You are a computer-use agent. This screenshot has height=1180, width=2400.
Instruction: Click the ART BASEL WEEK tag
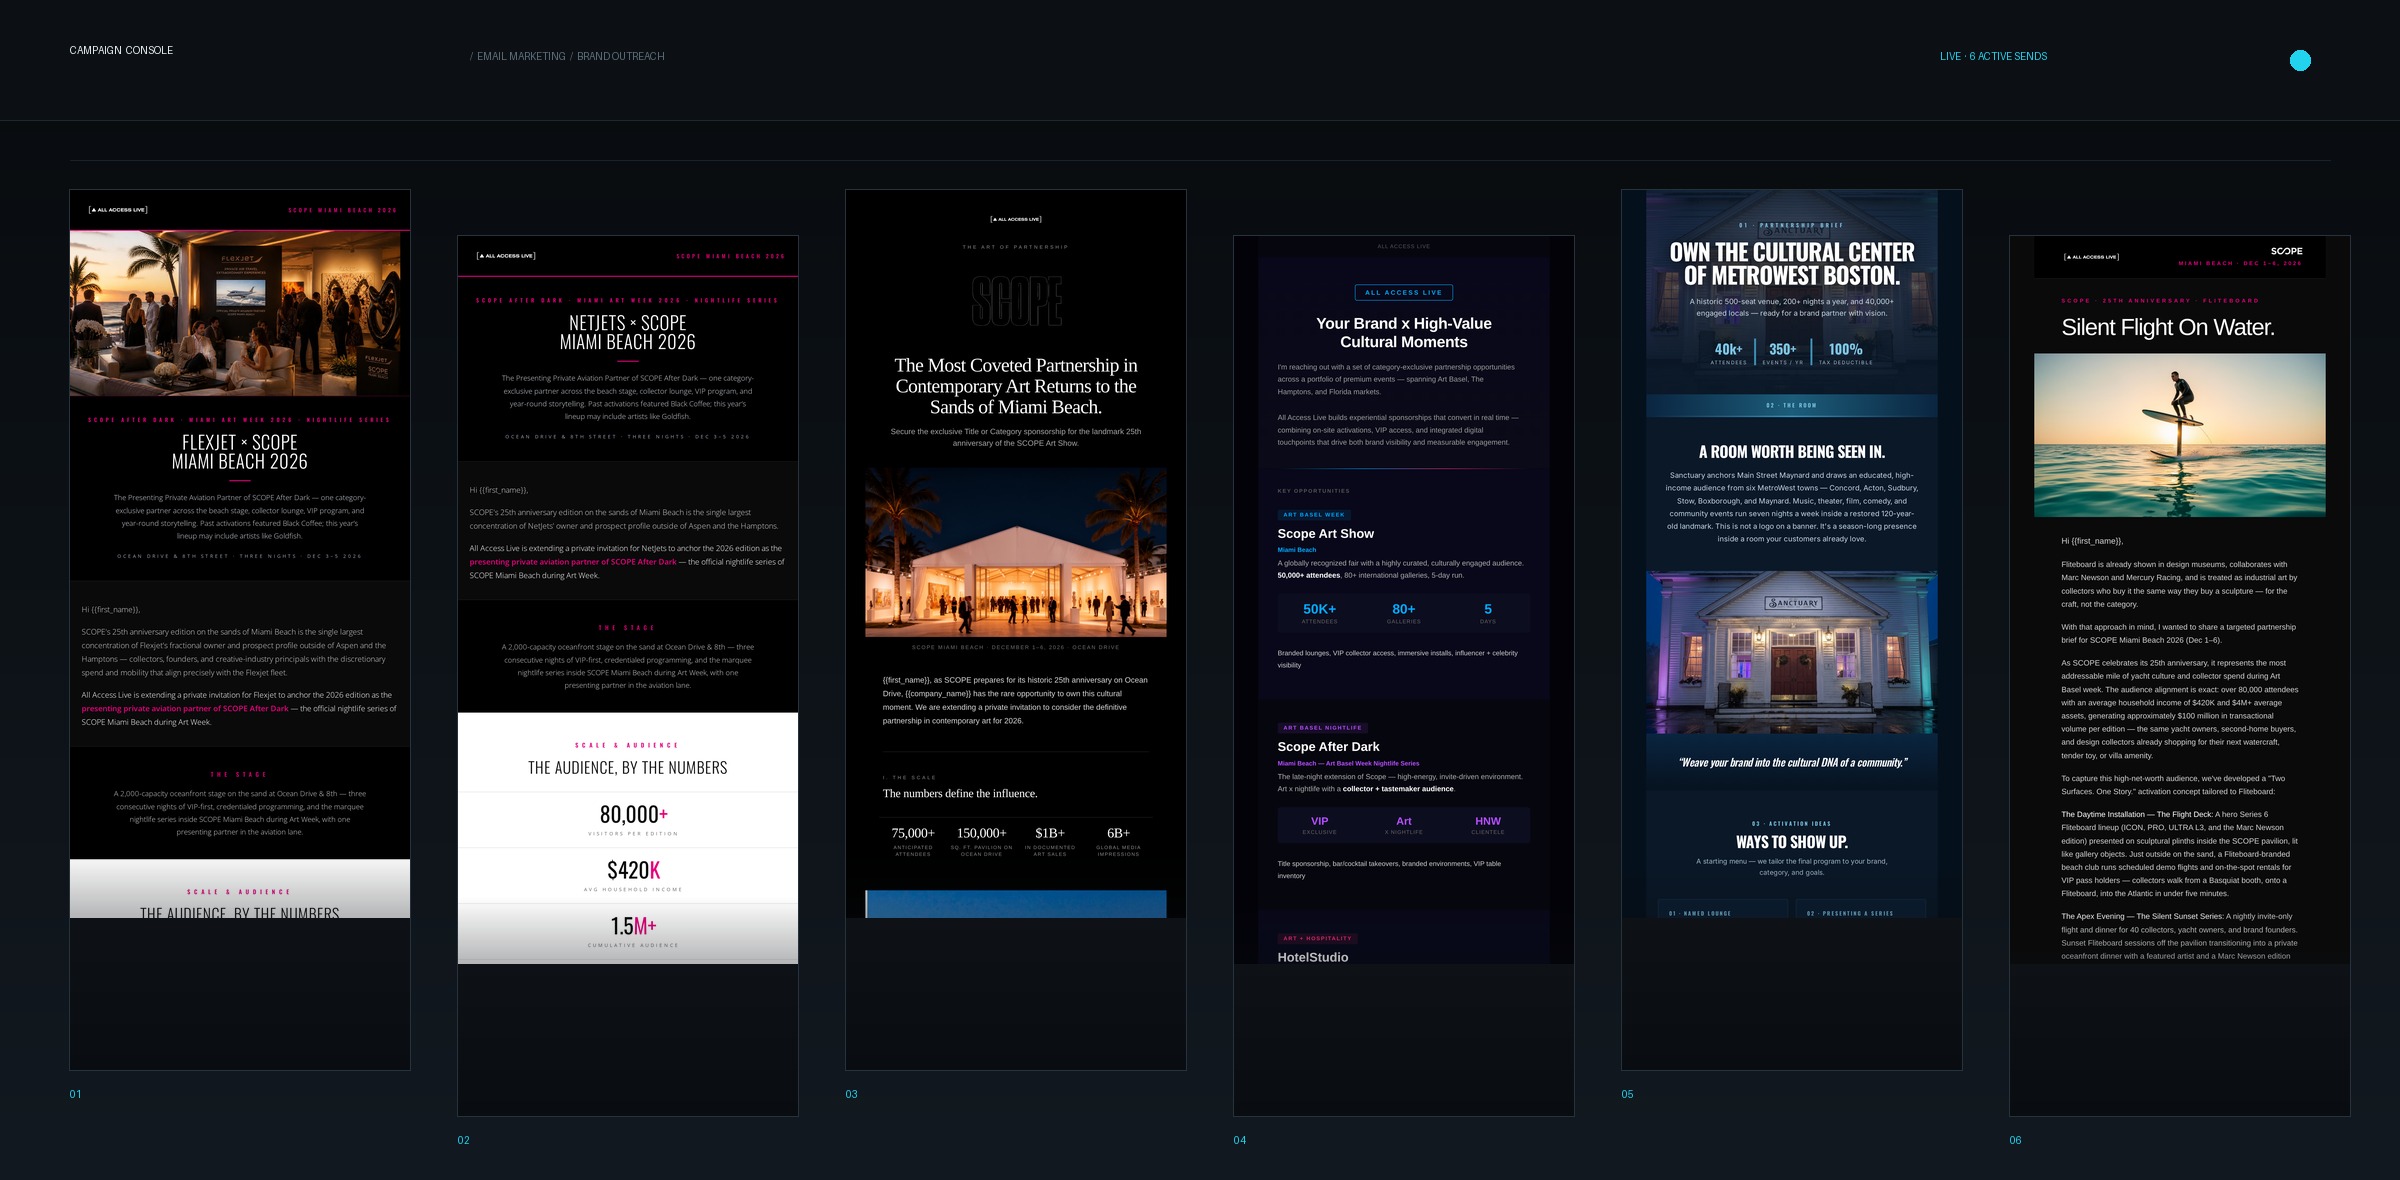(x=1313, y=515)
